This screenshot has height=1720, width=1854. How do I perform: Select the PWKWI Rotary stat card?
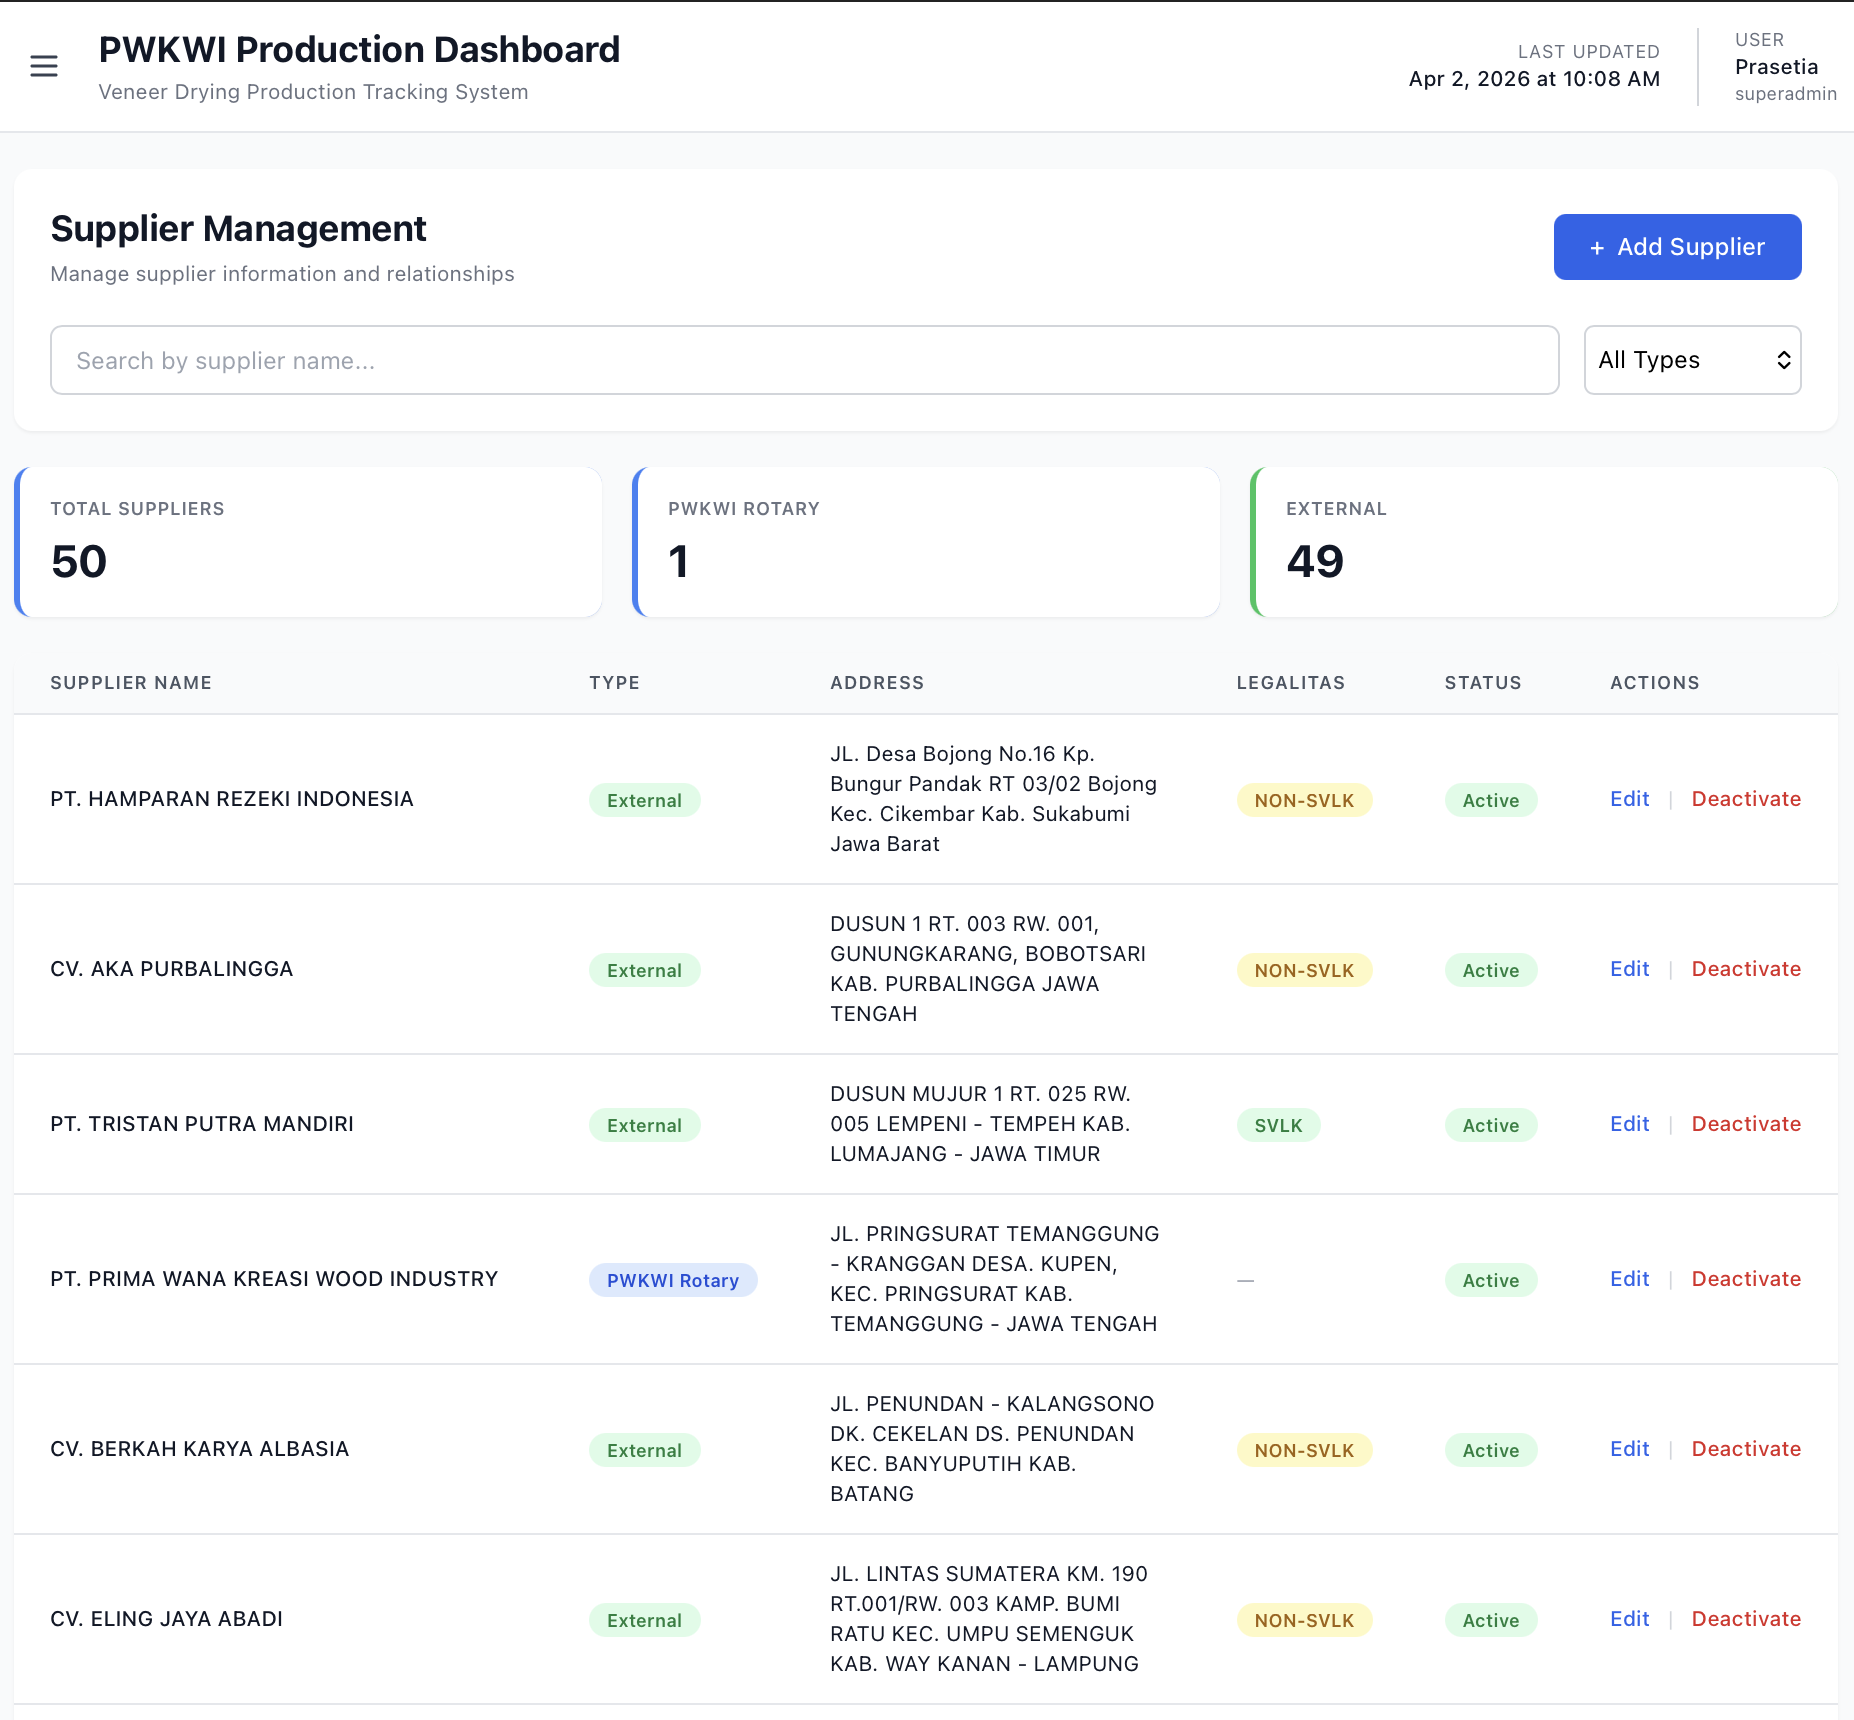tap(927, 542)
